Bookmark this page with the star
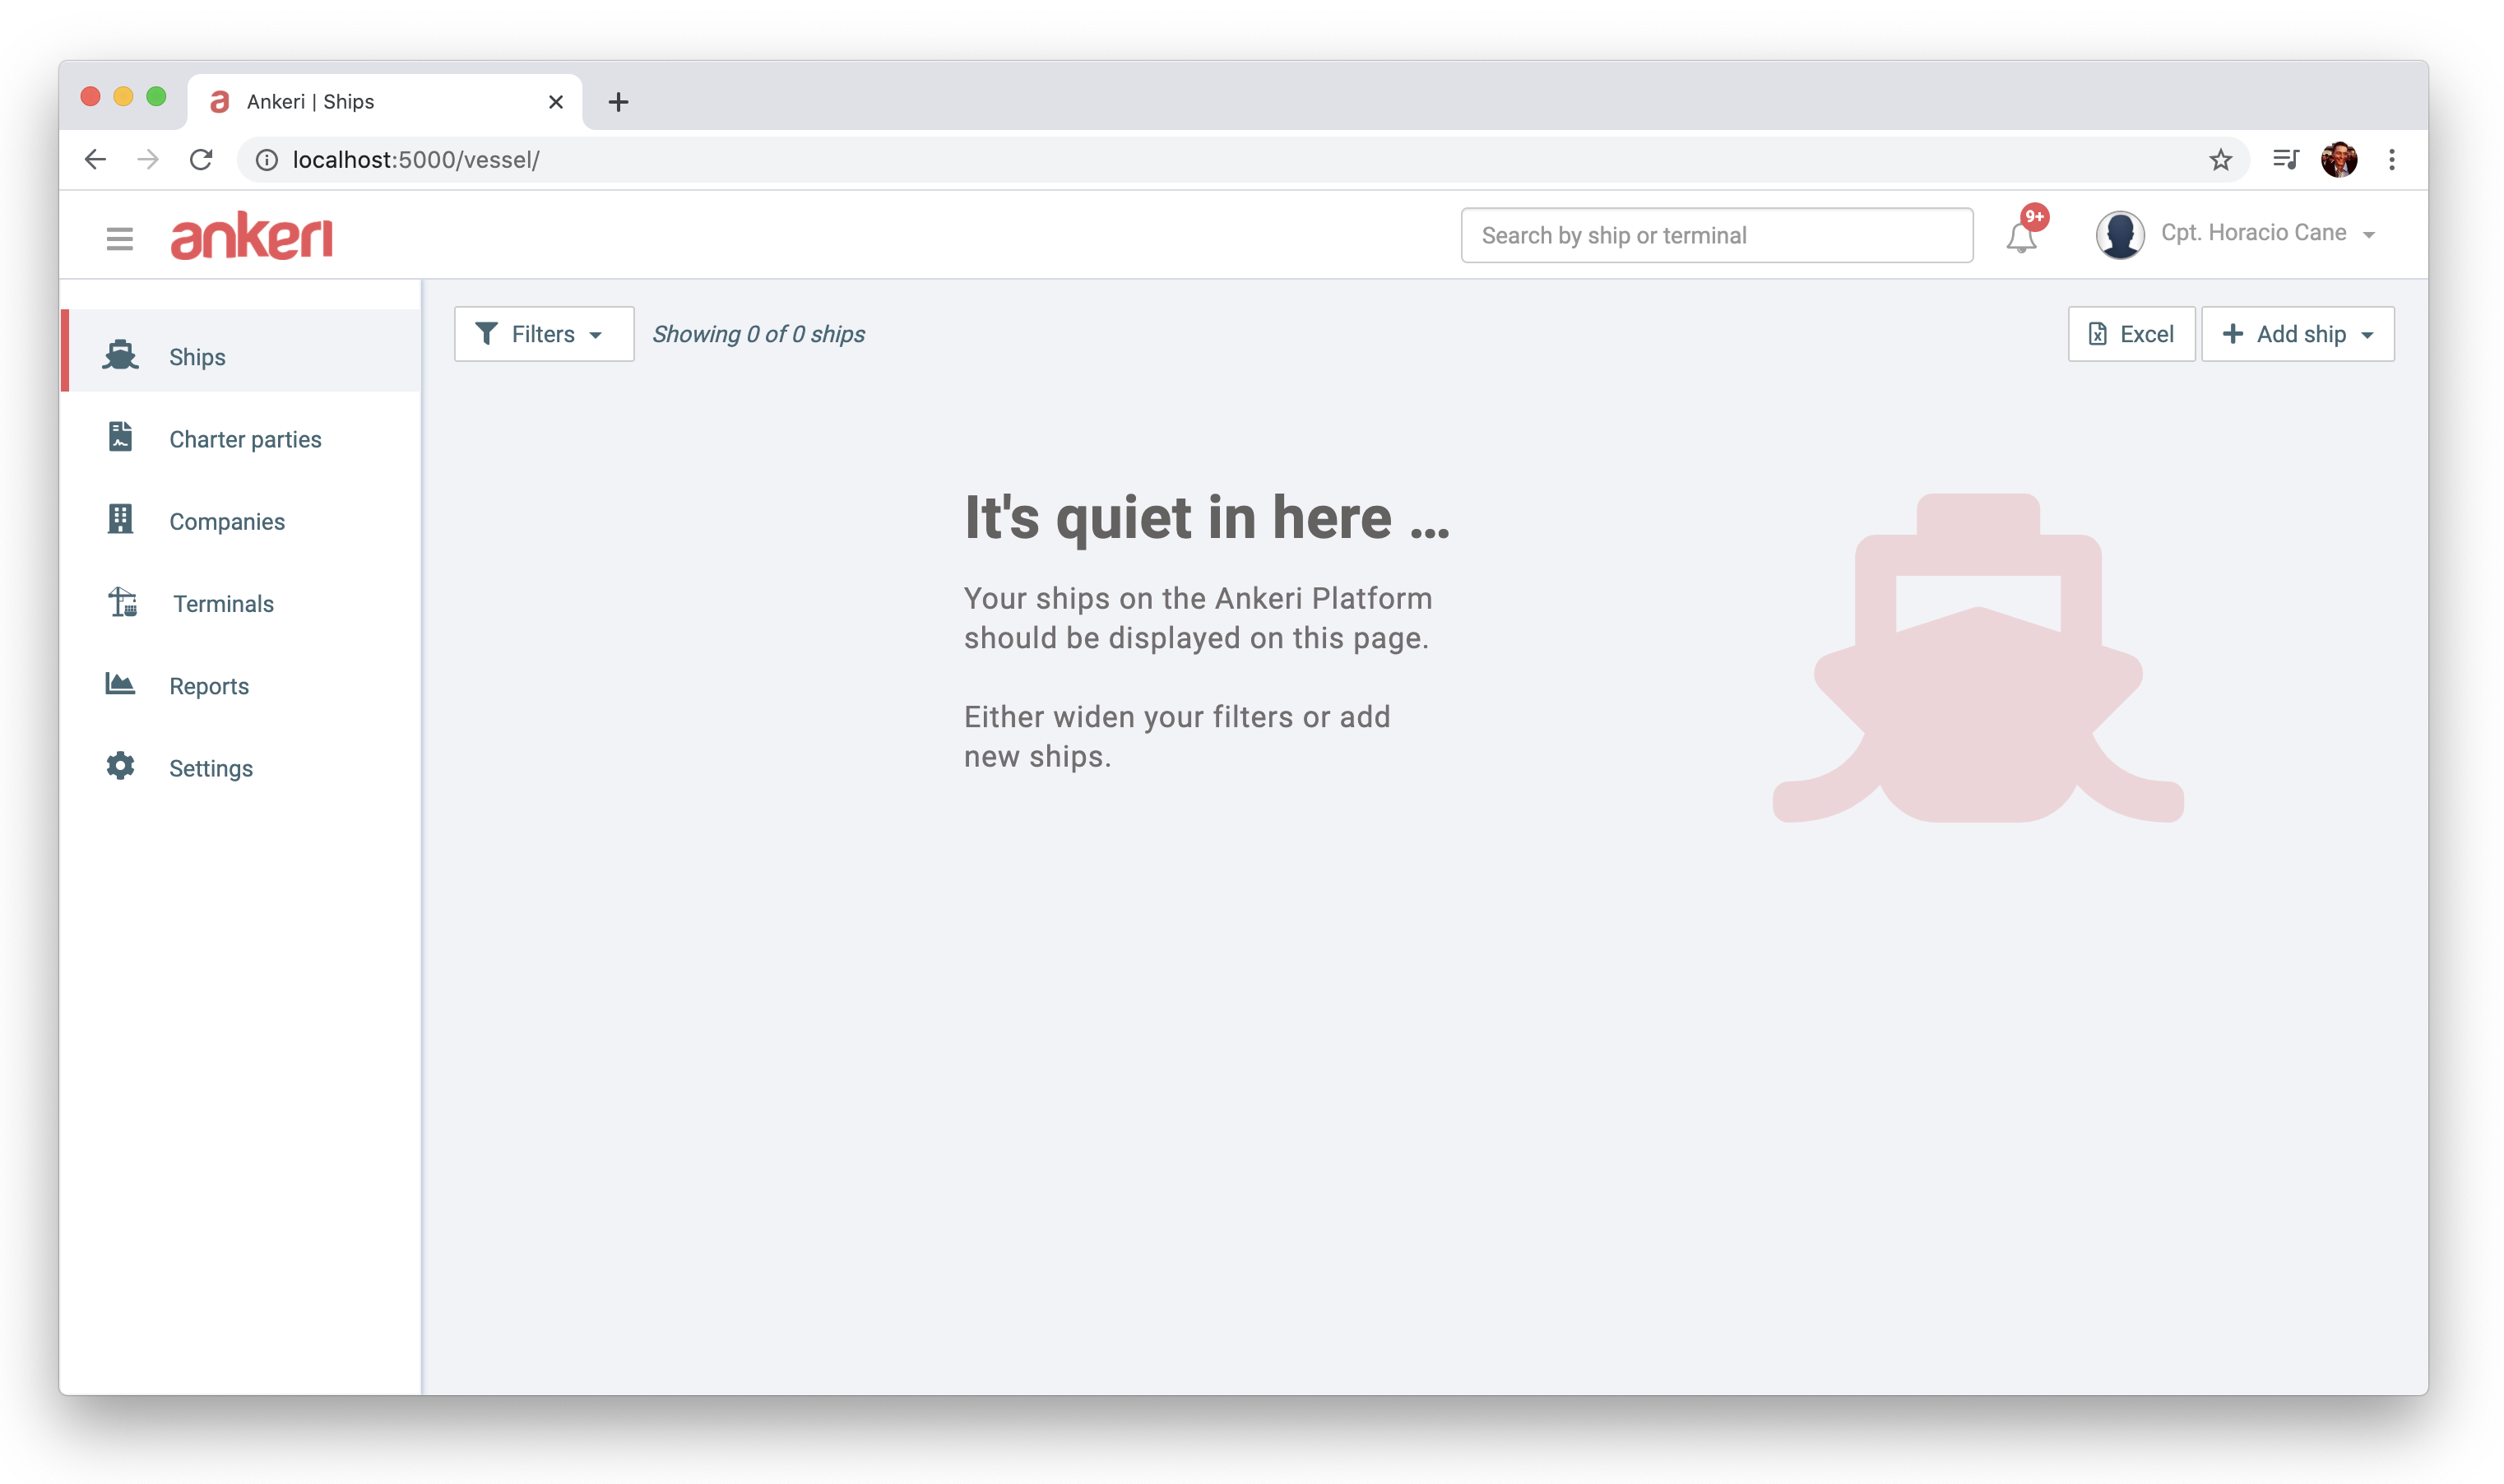Image resolution: width=2504 pixels, height=1484 pixels. click(x=2220, y=159)
